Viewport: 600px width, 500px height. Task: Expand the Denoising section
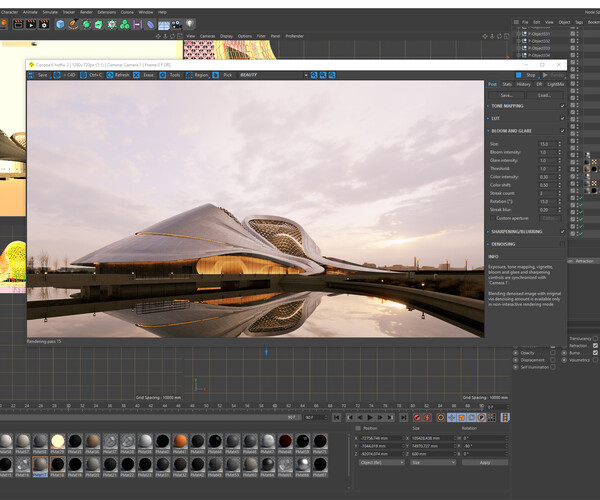(488, 244)
